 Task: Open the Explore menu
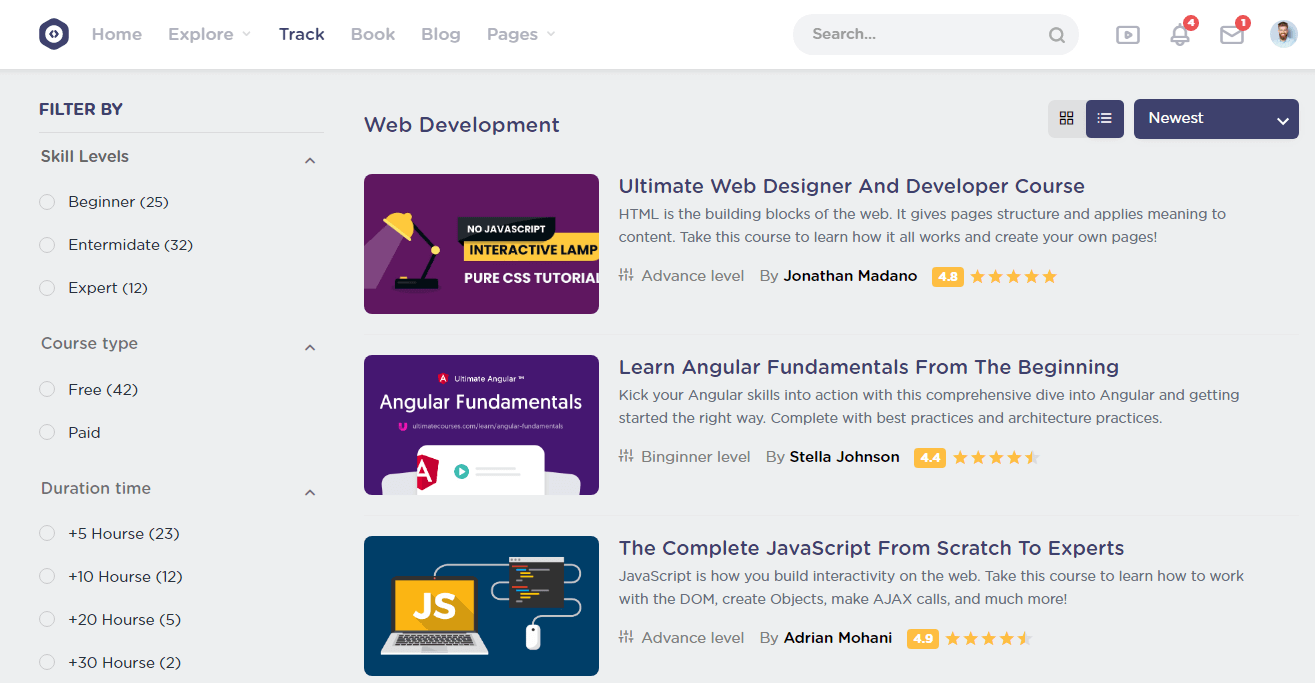pos(209,34)
